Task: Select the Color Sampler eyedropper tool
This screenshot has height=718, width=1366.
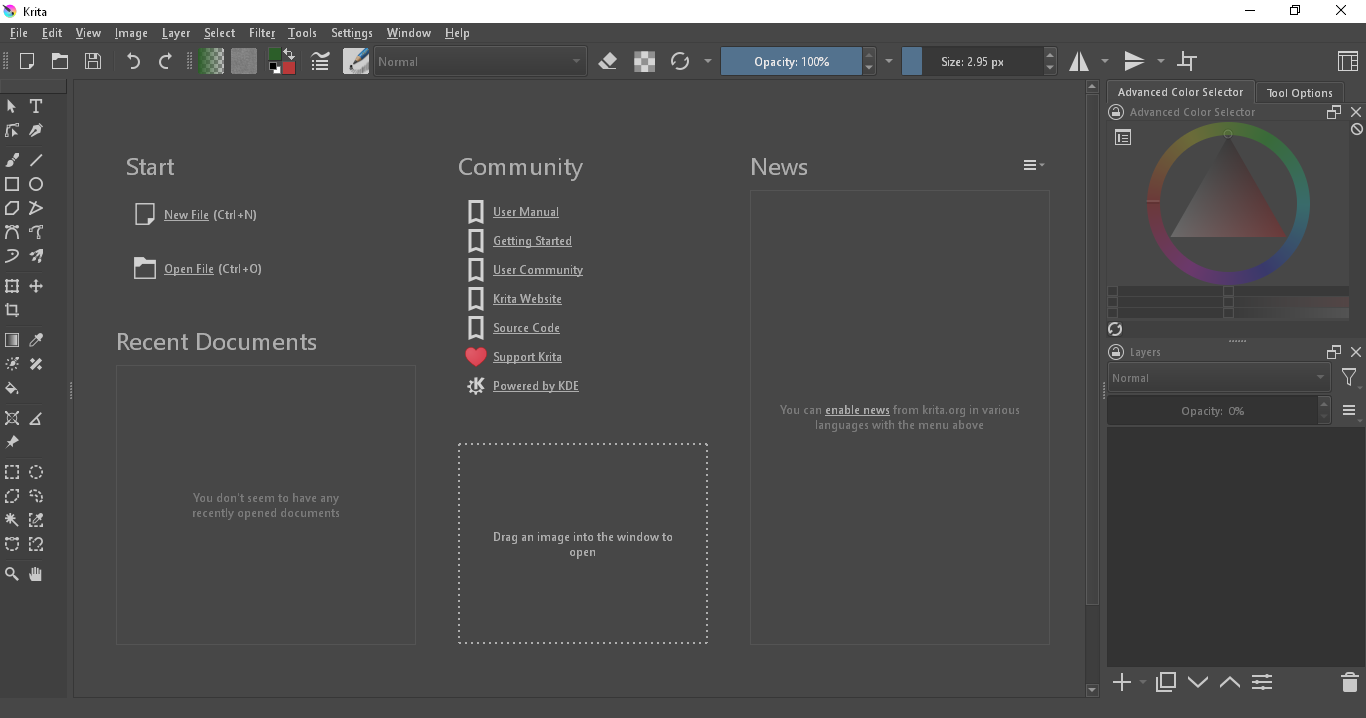Action: coord(36,340)
